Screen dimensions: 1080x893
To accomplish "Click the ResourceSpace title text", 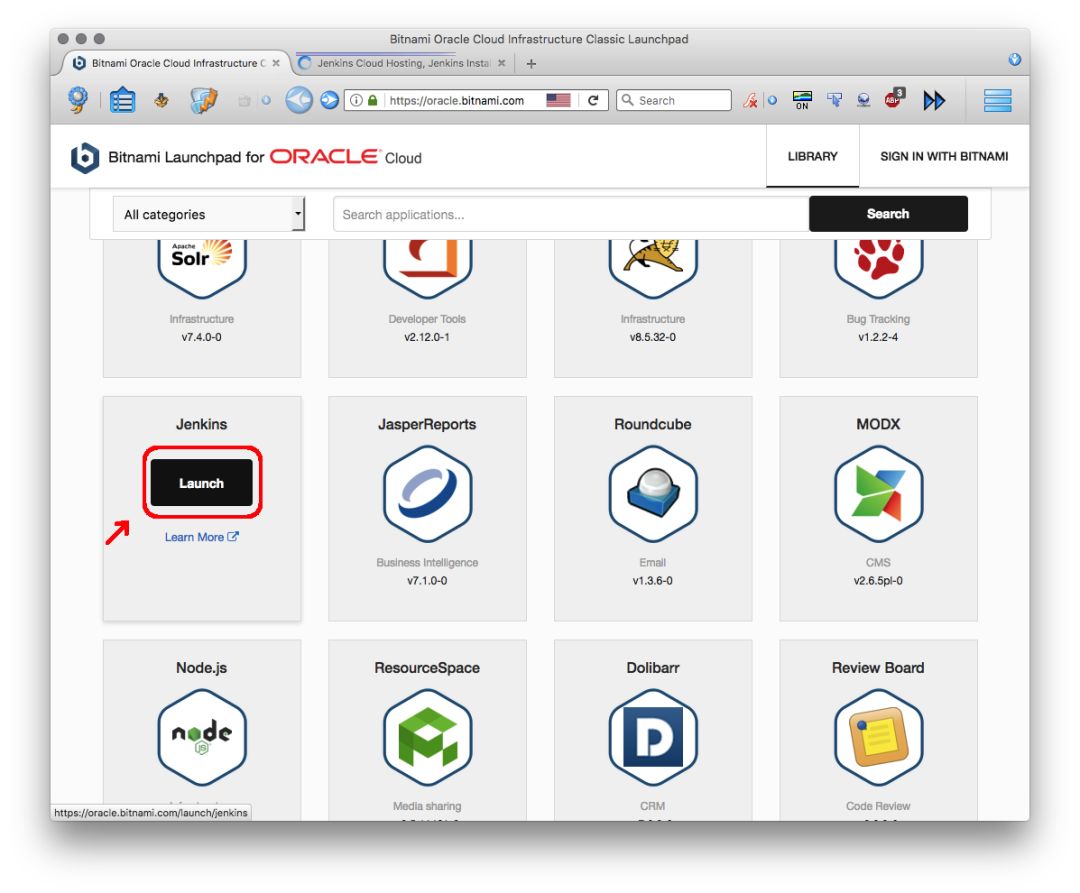I will 427,668.
